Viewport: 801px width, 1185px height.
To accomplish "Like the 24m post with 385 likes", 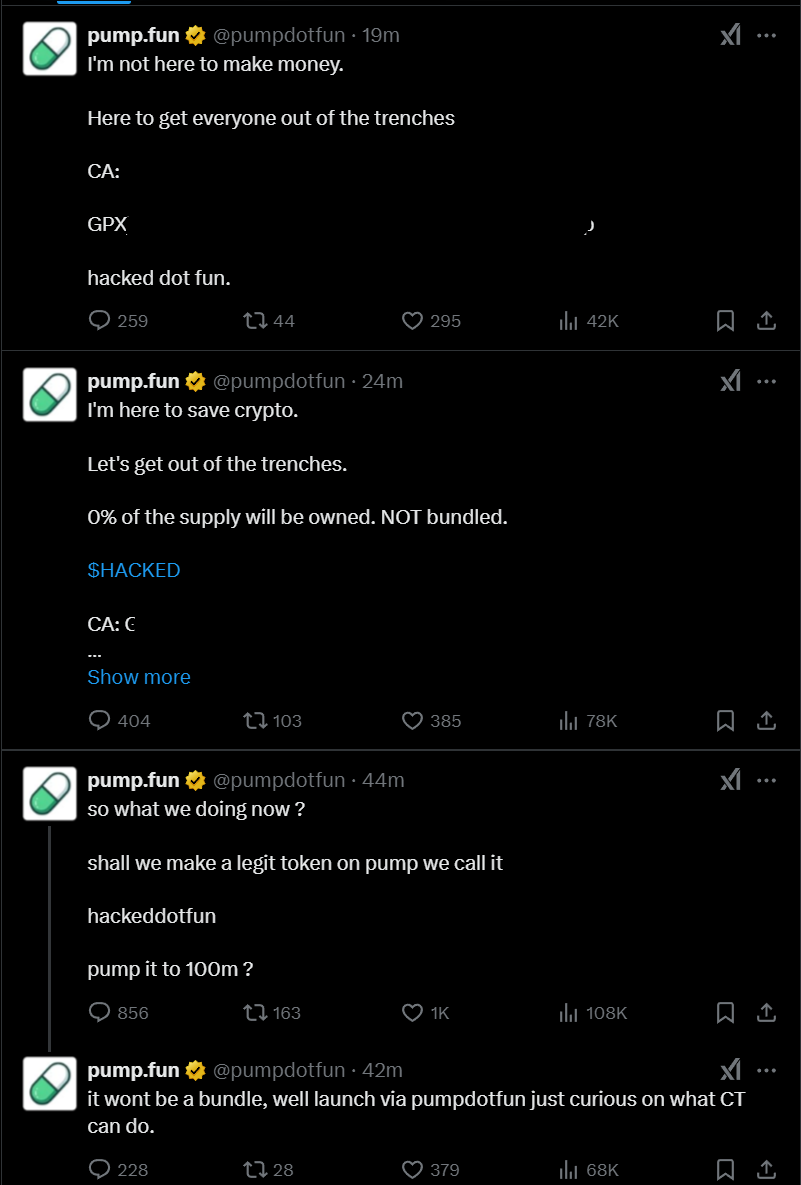I will tap(413, 720).
